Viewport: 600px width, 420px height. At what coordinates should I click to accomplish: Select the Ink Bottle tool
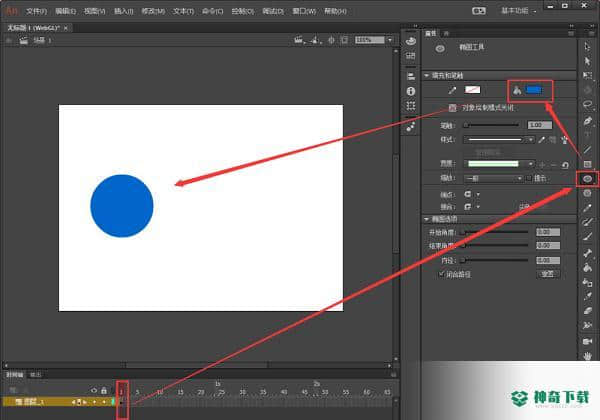point(587,282)
